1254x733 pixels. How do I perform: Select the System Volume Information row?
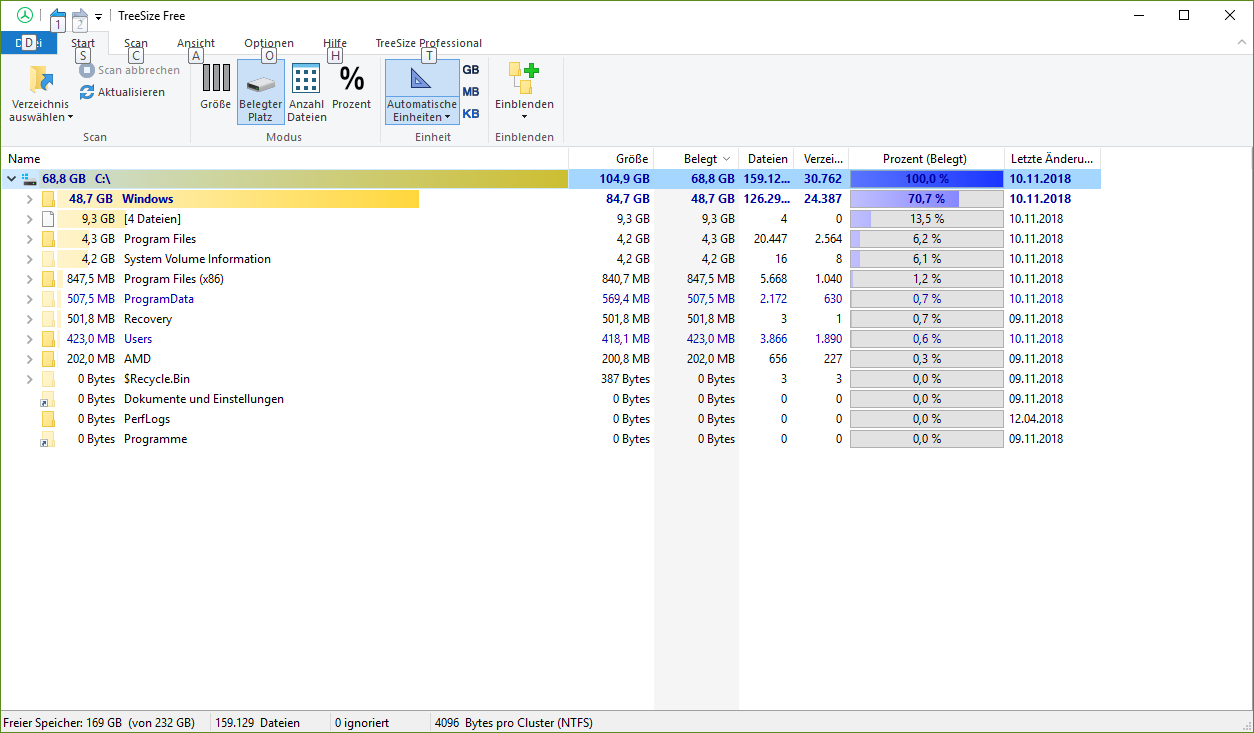coord(550,259)
